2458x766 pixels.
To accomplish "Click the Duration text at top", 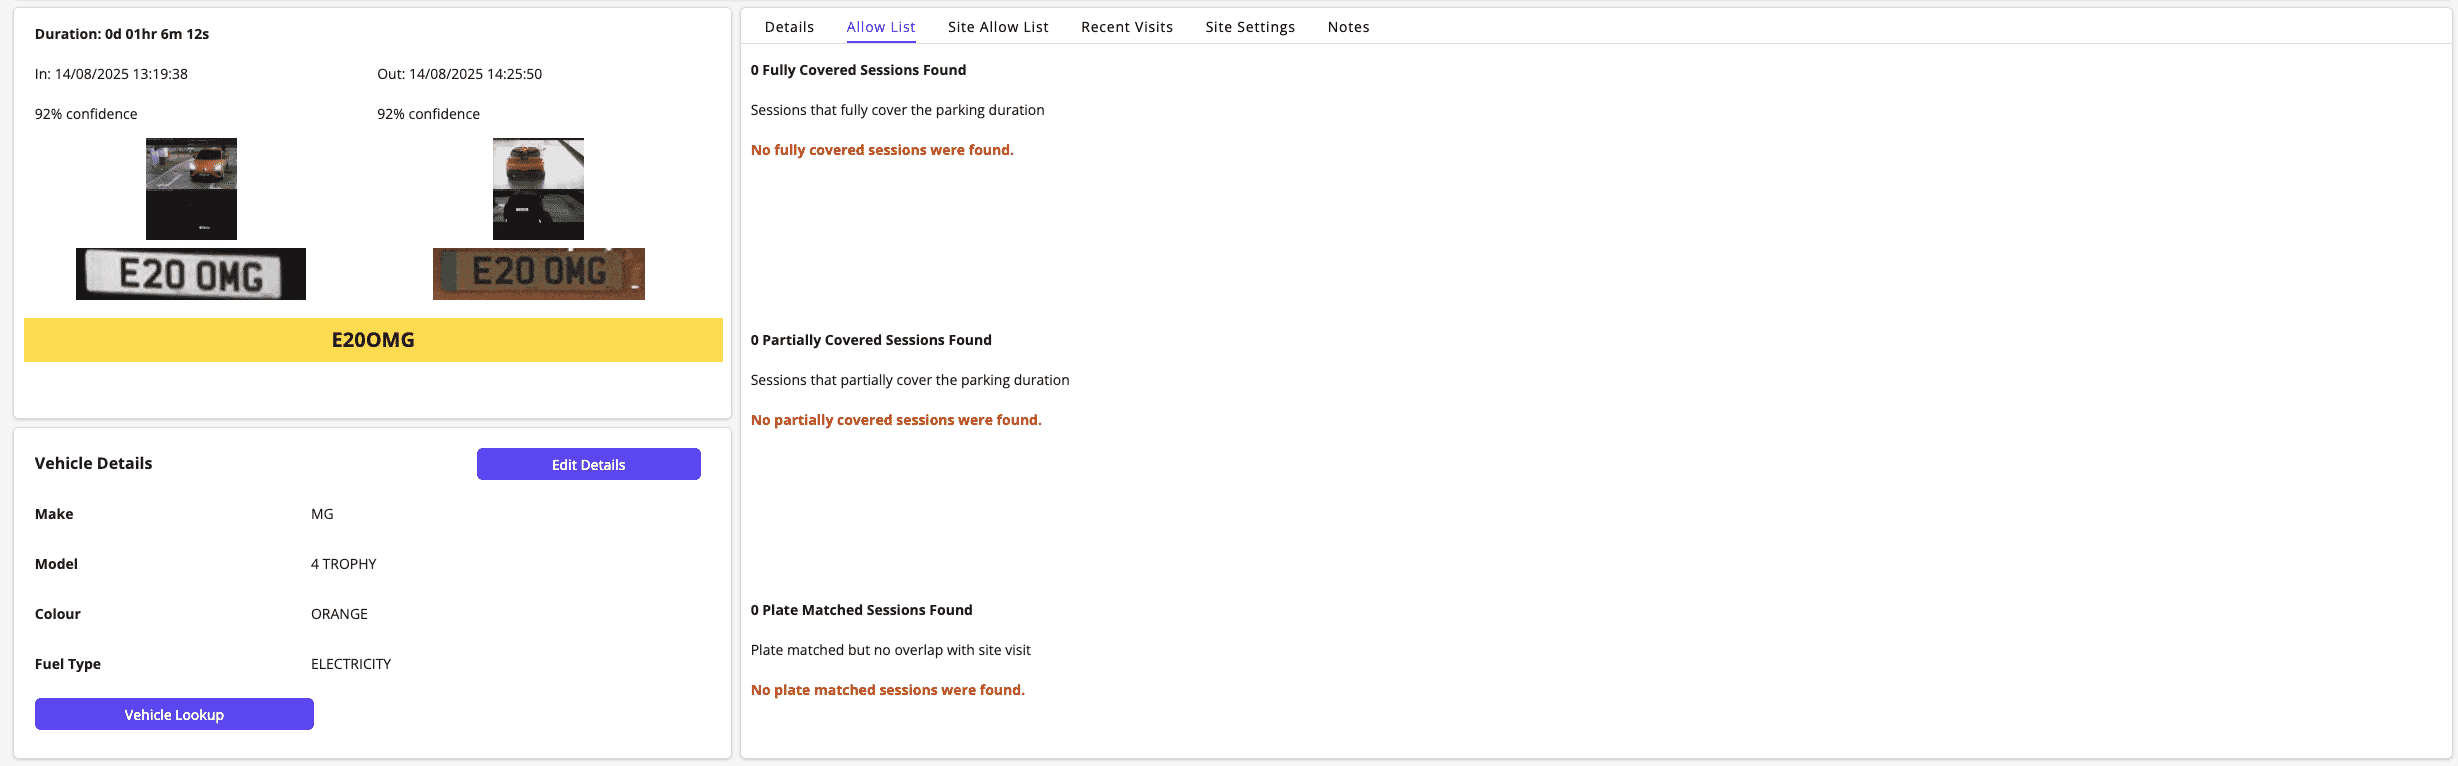I will click(x=122, y=34).
